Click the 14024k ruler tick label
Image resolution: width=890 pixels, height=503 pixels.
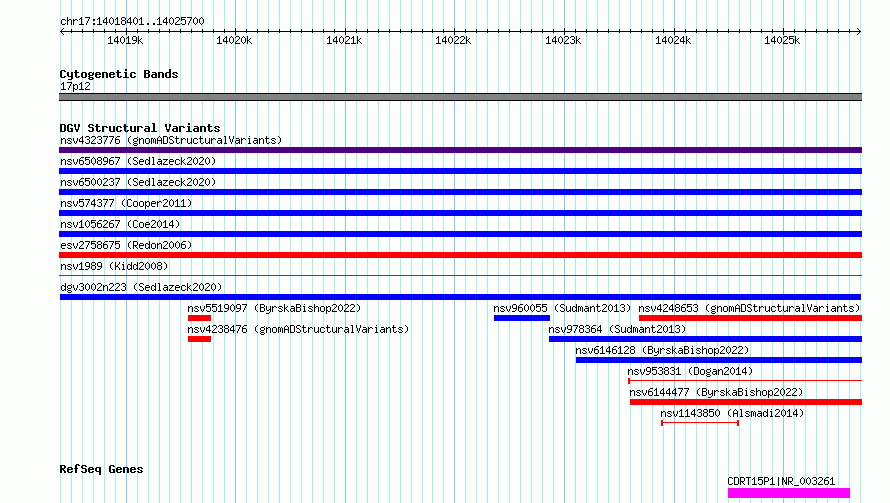coord(673,40)
